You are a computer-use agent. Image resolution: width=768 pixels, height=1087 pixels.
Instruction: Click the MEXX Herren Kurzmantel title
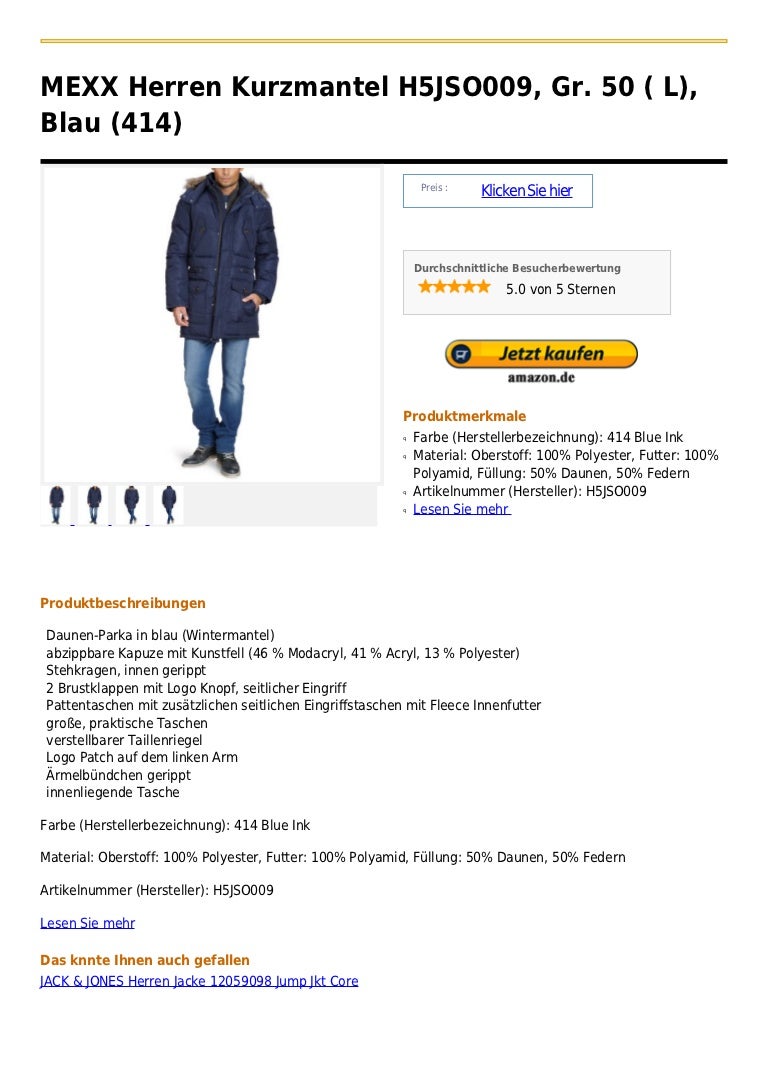point(369,104)
